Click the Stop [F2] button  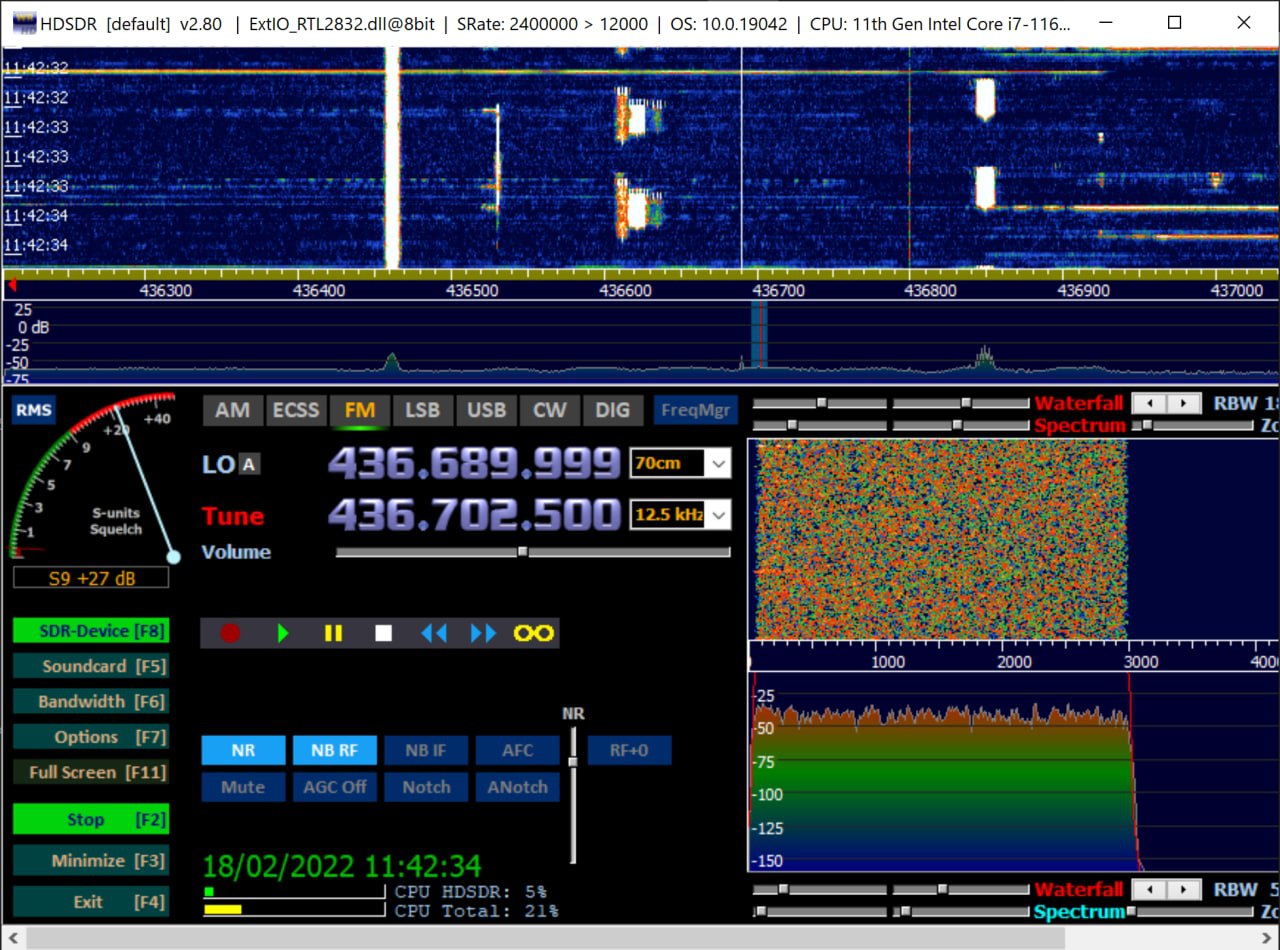pos(90,820)
